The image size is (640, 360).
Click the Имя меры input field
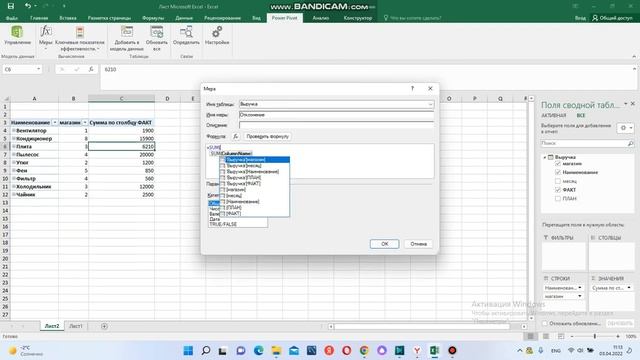coord(336,115)
